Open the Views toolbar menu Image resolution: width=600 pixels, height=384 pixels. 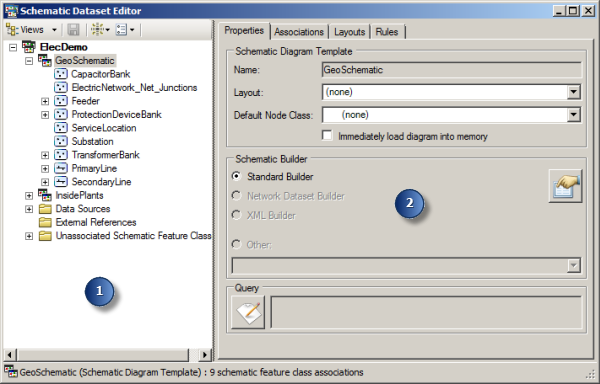(x=32, y=30)
